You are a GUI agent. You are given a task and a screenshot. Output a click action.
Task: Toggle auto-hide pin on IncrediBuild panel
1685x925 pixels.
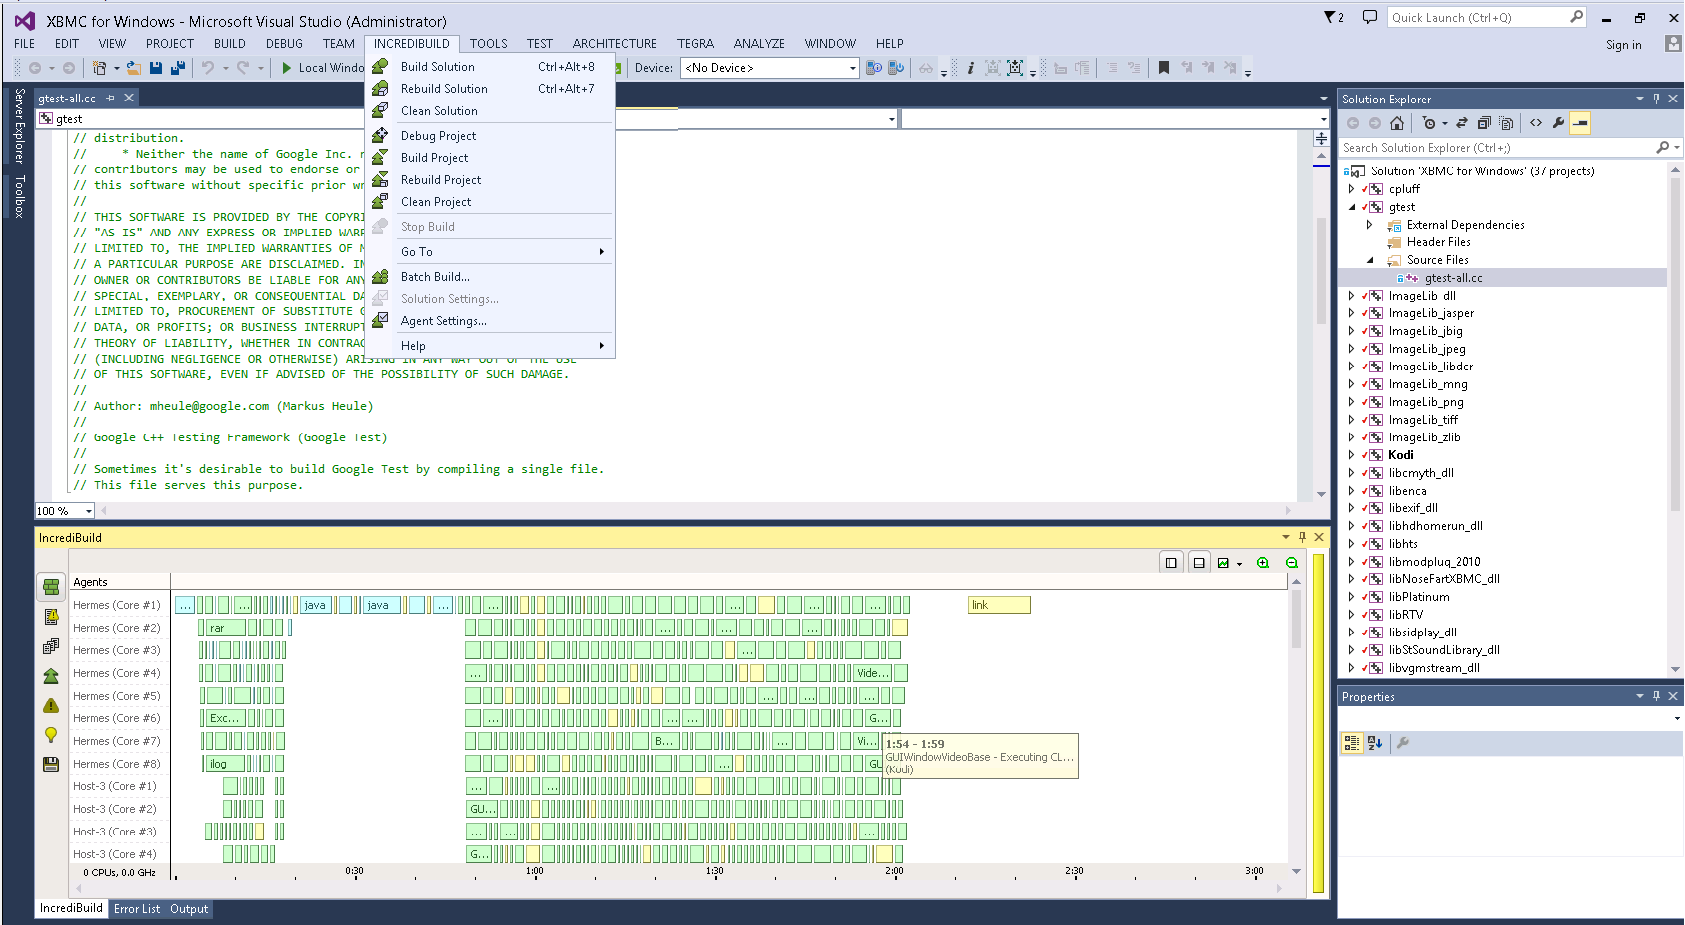(1302, 537)
